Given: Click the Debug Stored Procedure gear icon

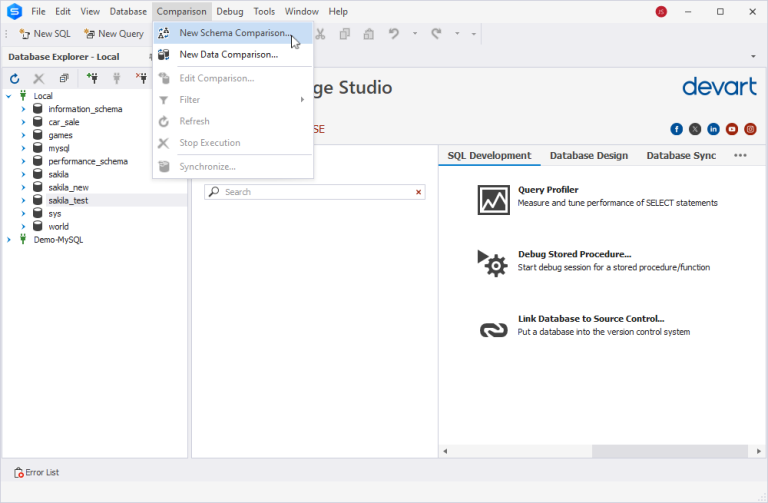Looking at the screenshot, I should coord(494,264).
